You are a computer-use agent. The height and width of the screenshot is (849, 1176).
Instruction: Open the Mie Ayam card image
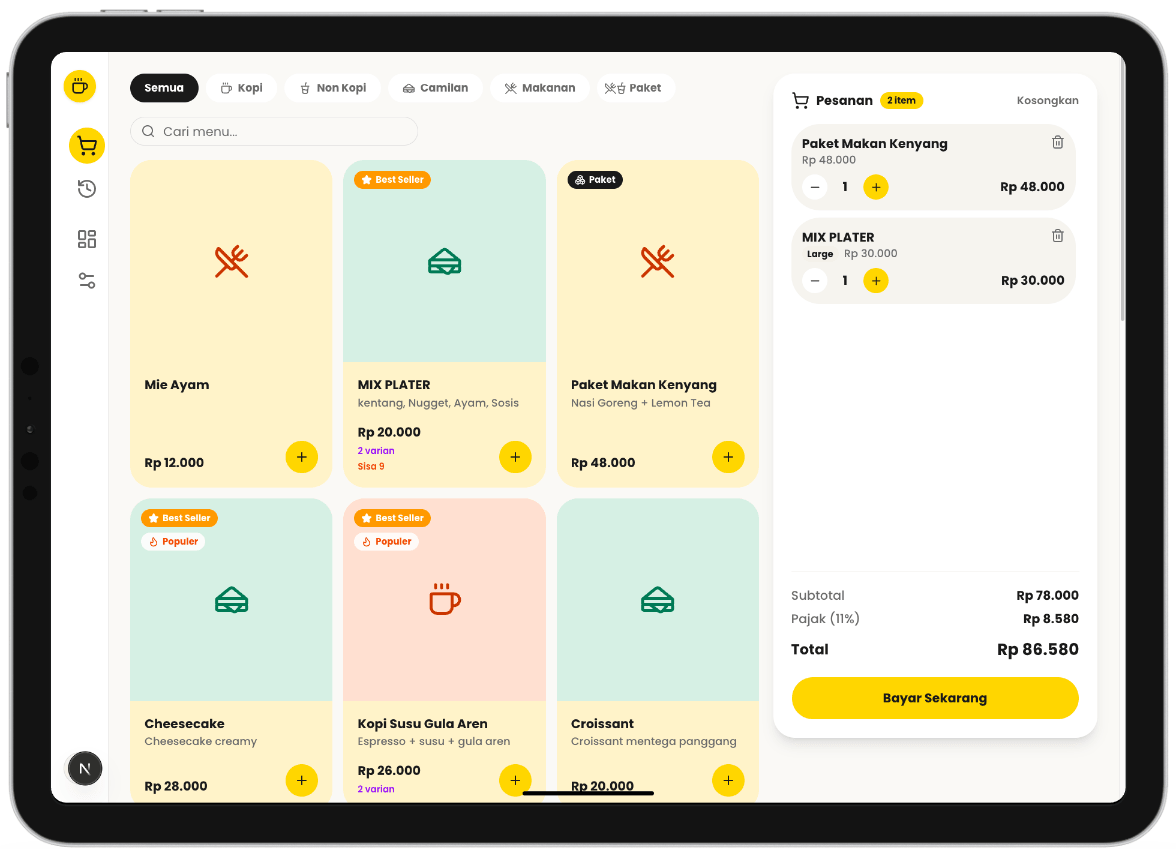(x=231, y=261)
